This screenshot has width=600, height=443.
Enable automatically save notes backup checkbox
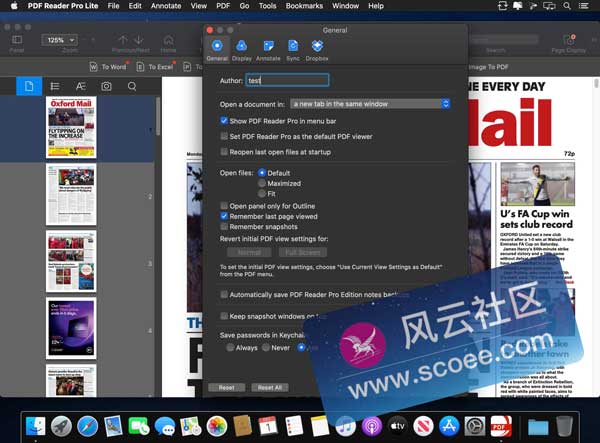click(x=224, y=295)
